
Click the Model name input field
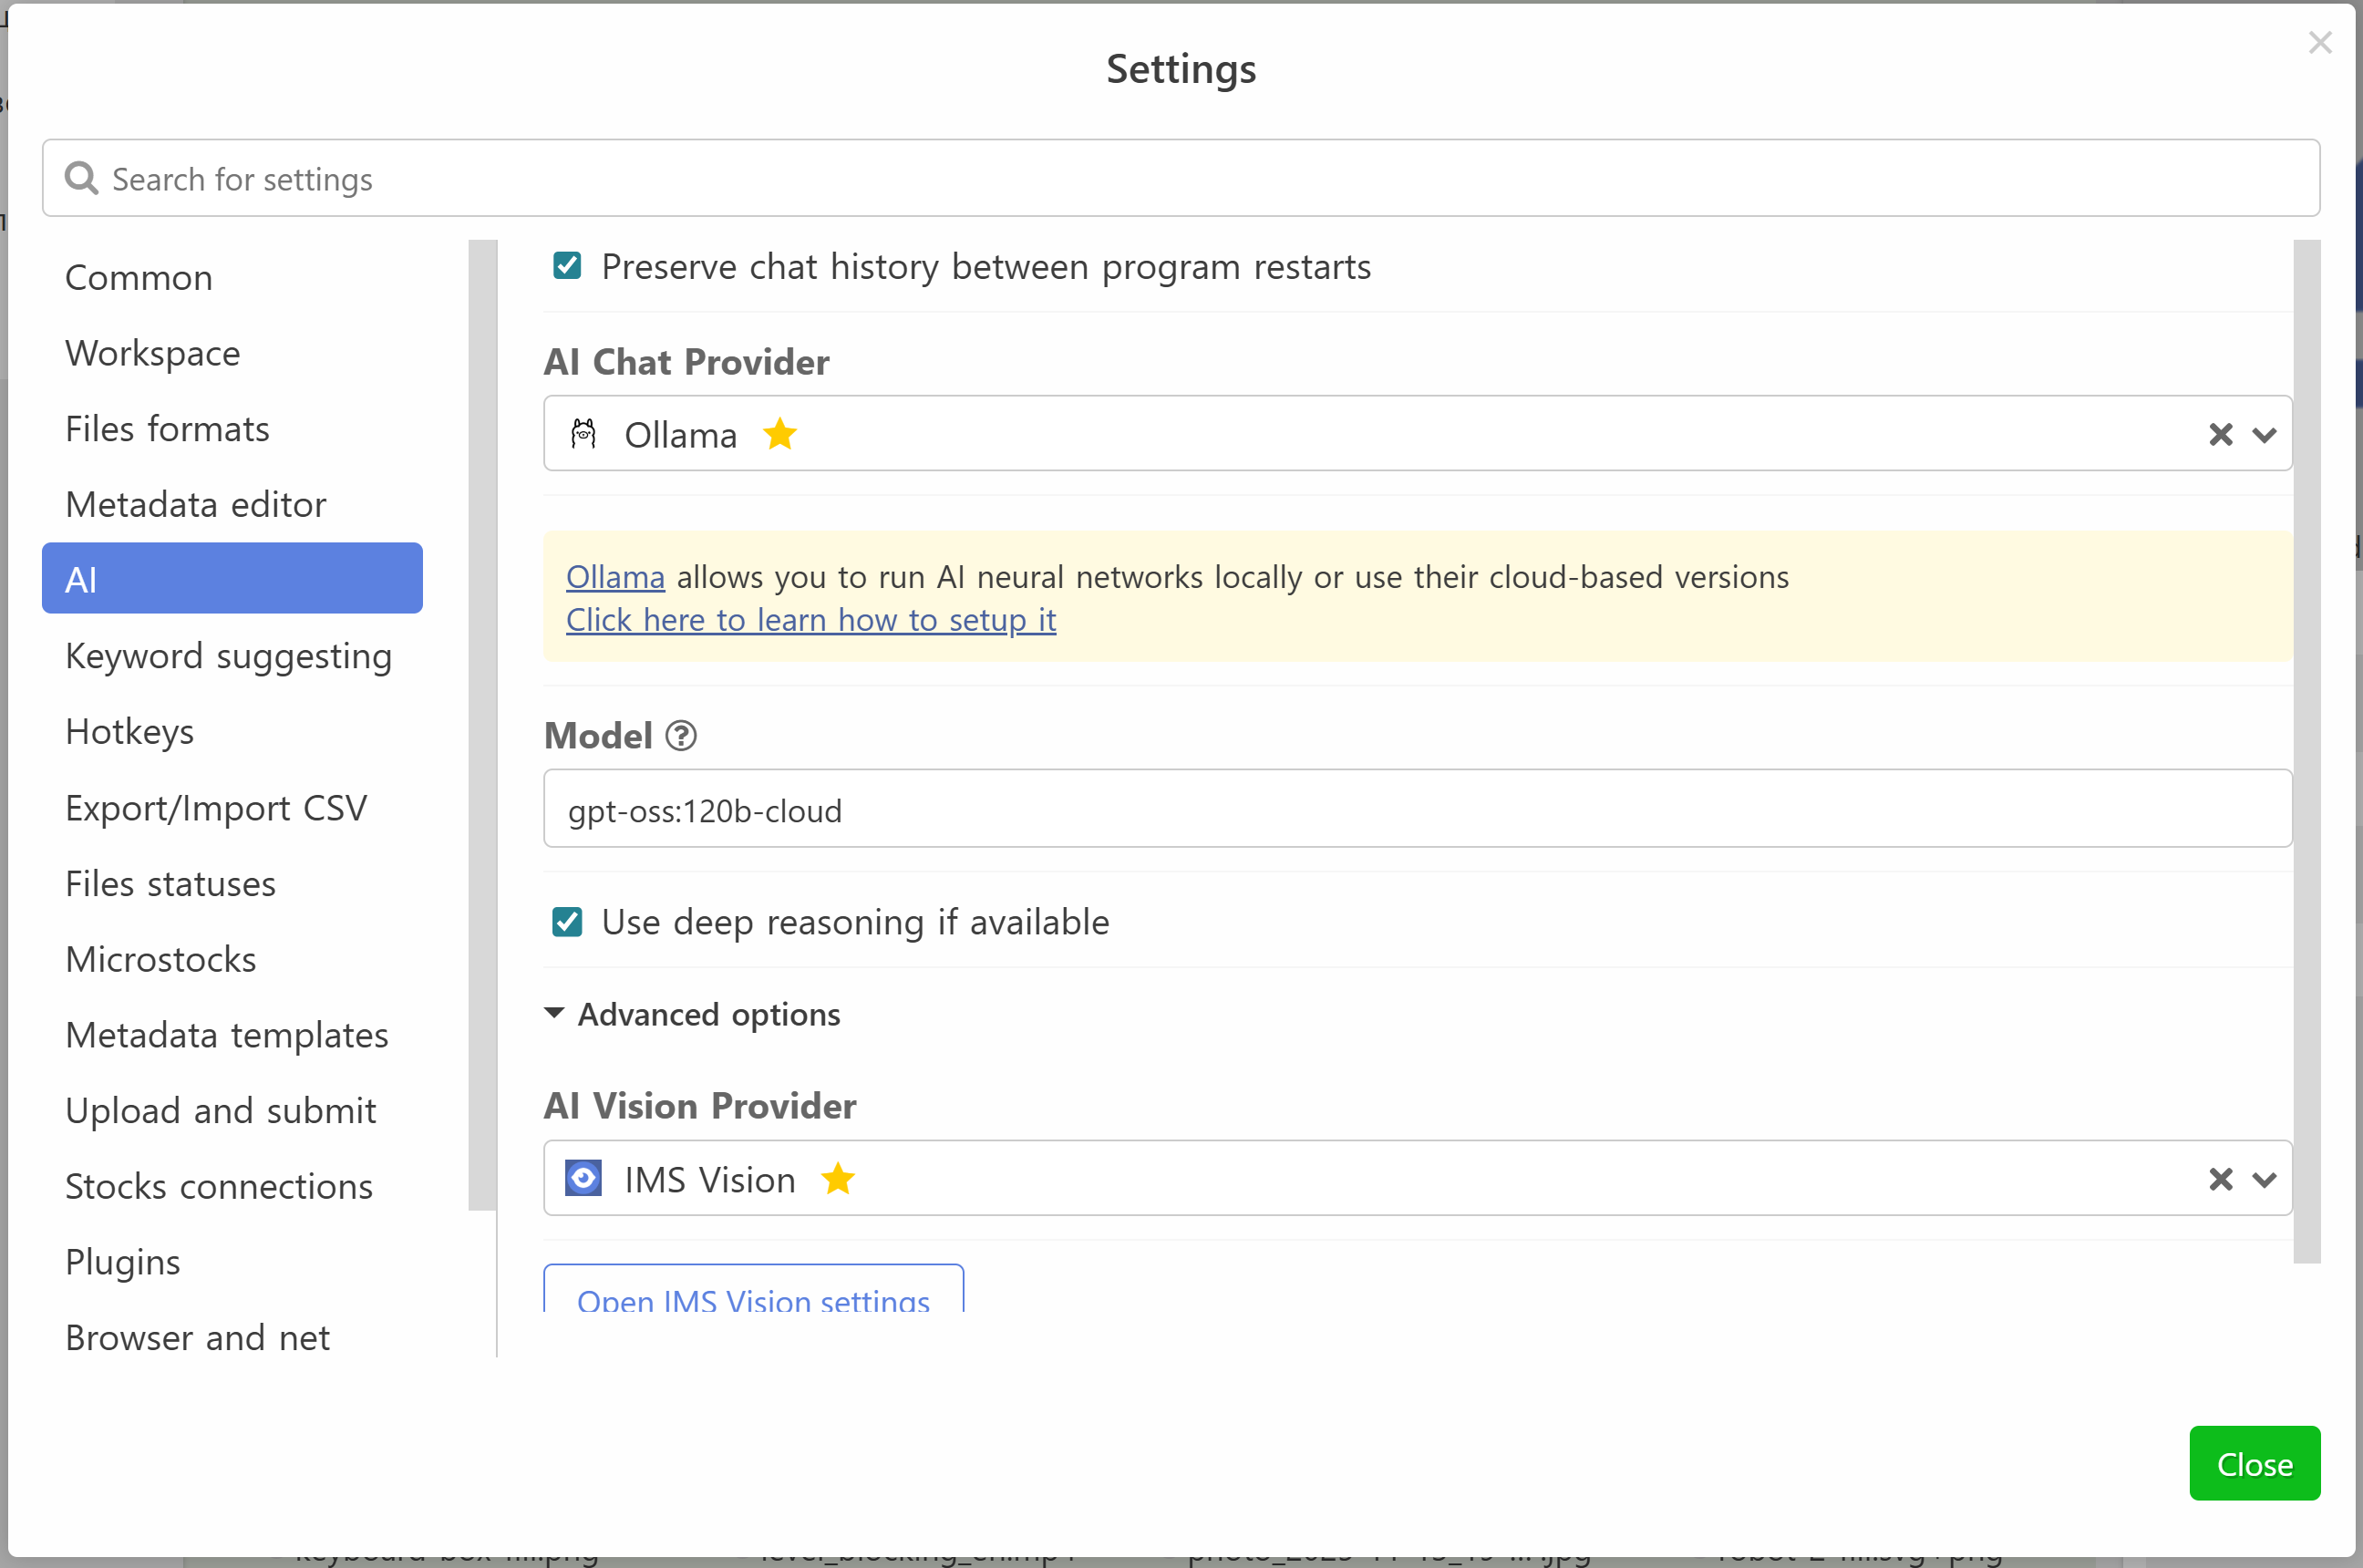[1416, 808]
